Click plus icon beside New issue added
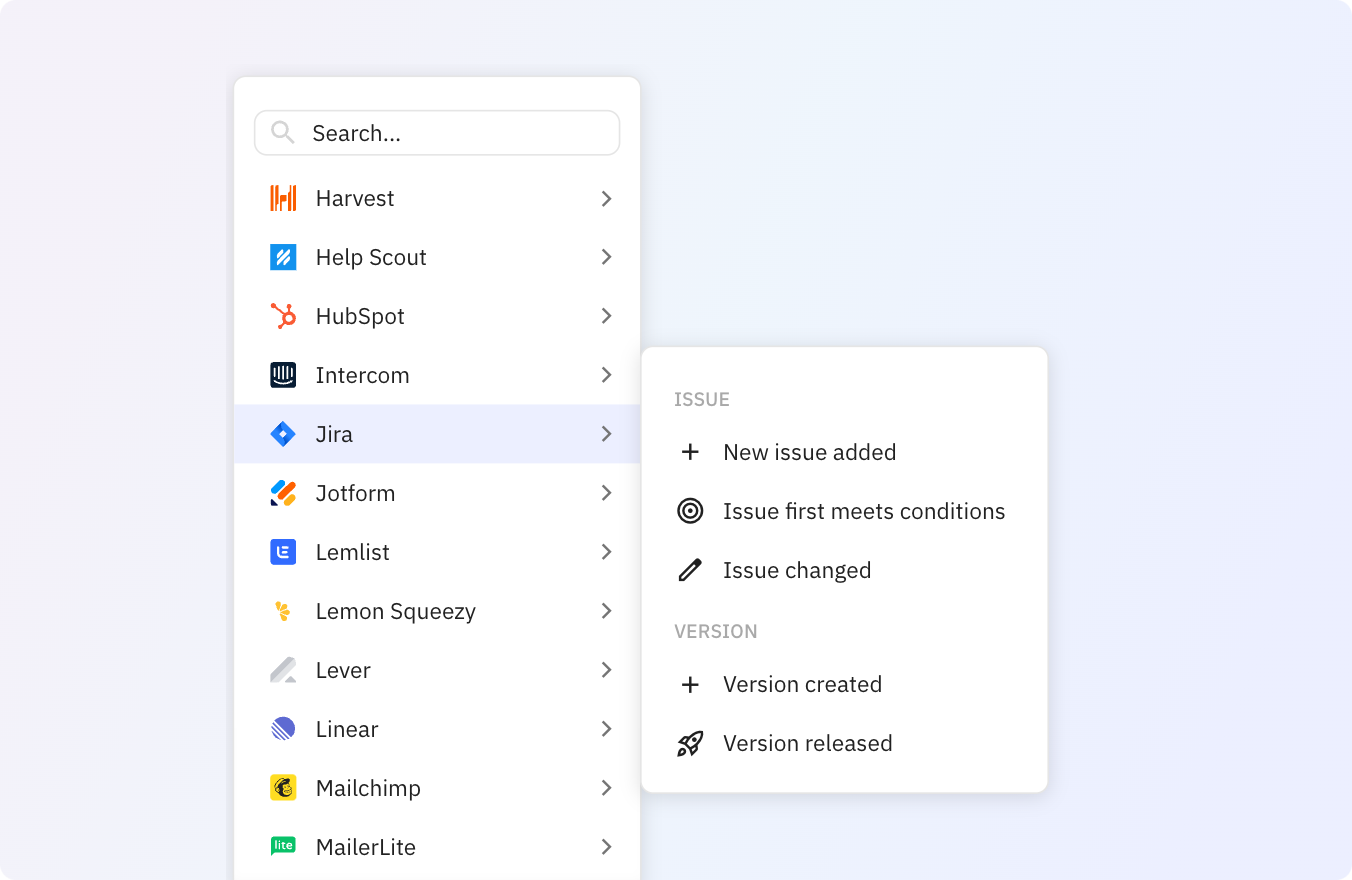Image resolution: width=1352 pixels, height=880 pixels. [x=690, y=452]
